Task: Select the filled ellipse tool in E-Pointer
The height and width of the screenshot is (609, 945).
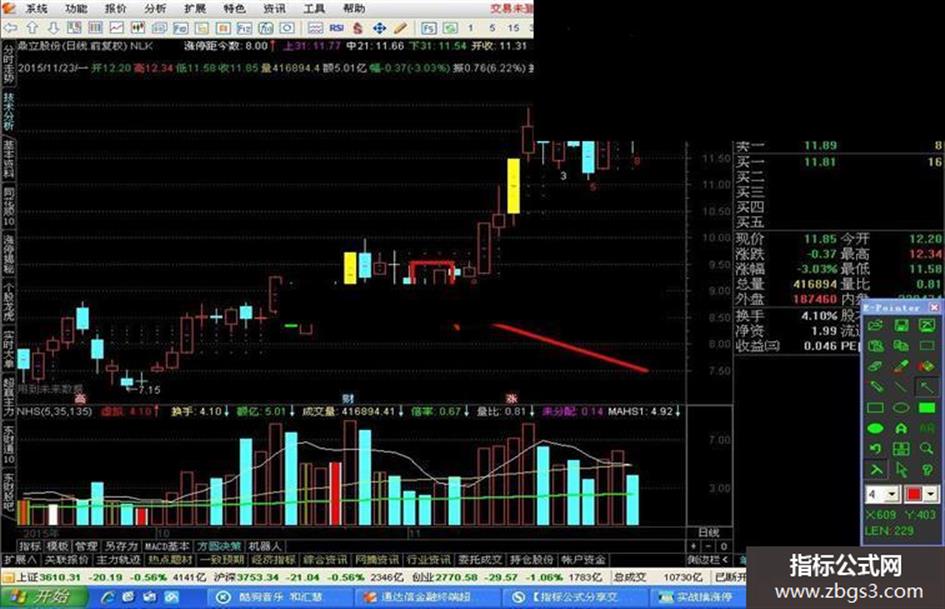Action: 875,428
